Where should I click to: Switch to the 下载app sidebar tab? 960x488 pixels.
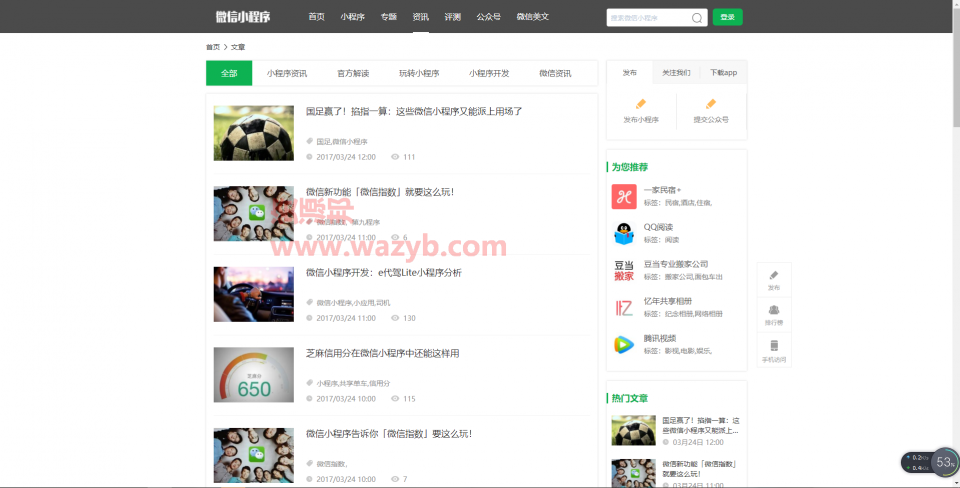click(724, 72)
